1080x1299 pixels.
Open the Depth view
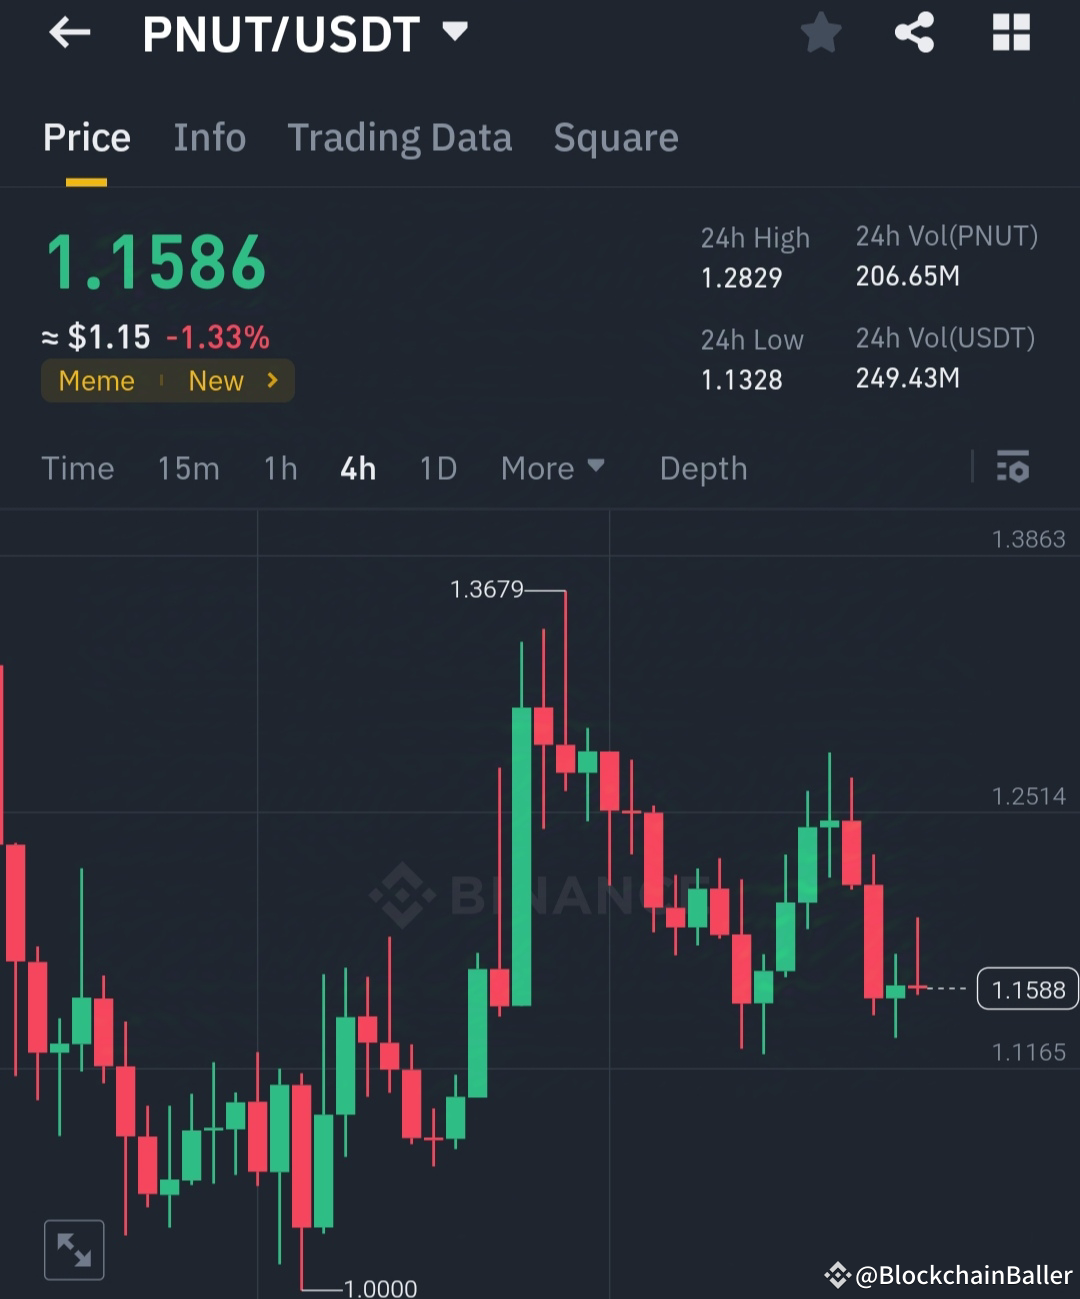703,468
